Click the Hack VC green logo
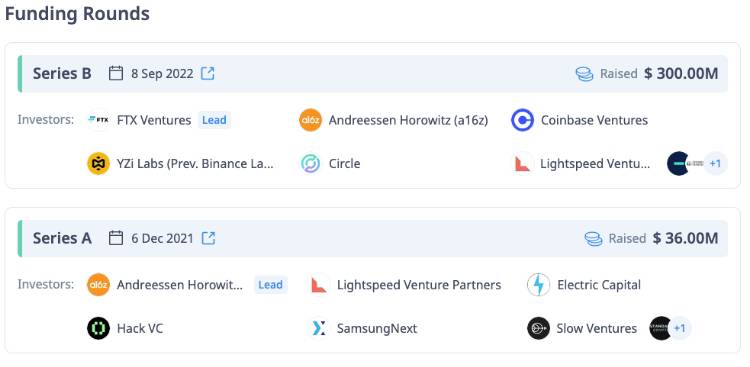750x367 pixels. point(99,329)
